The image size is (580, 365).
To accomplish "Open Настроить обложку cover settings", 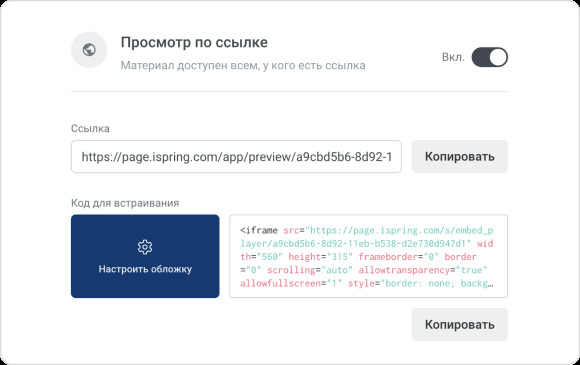I will [x=145, y=256].
